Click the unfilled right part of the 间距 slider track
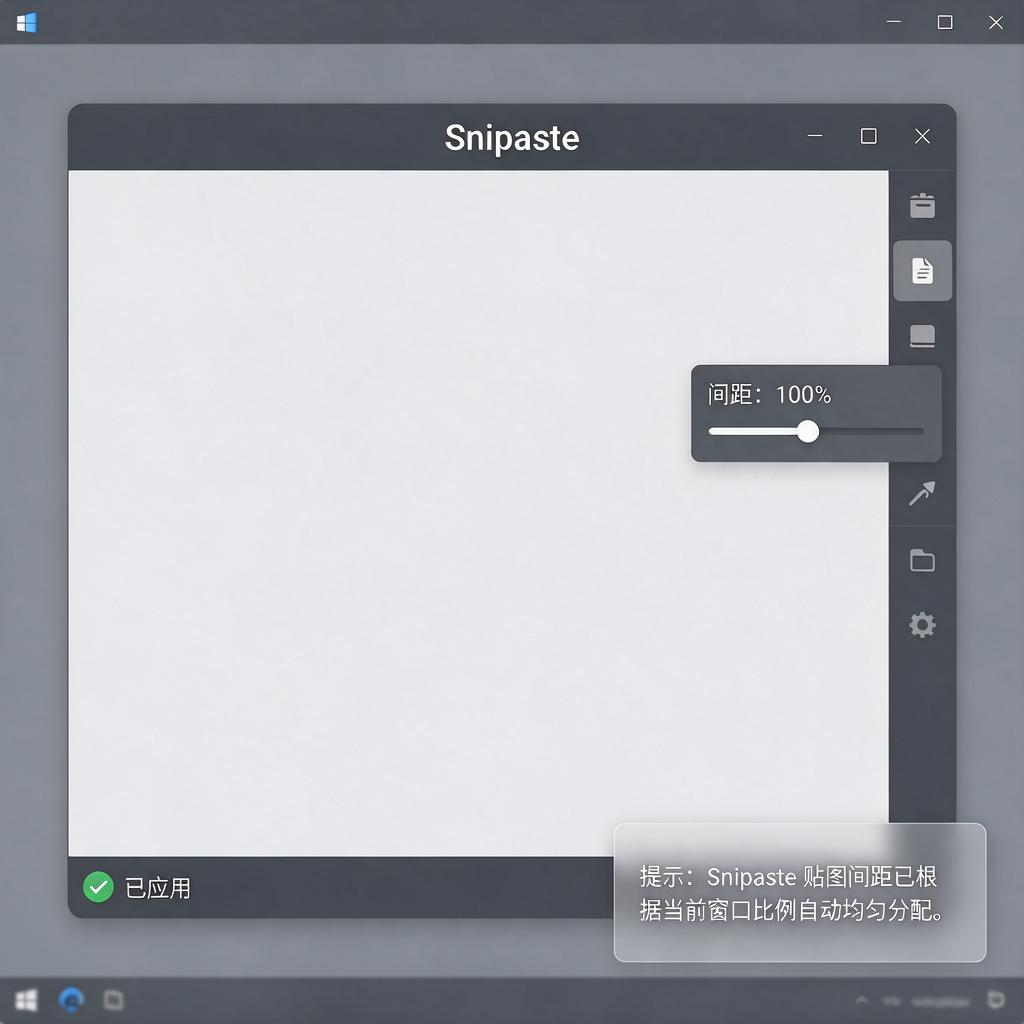The width and height of the screenshot is (1024, 1024). 871,432
